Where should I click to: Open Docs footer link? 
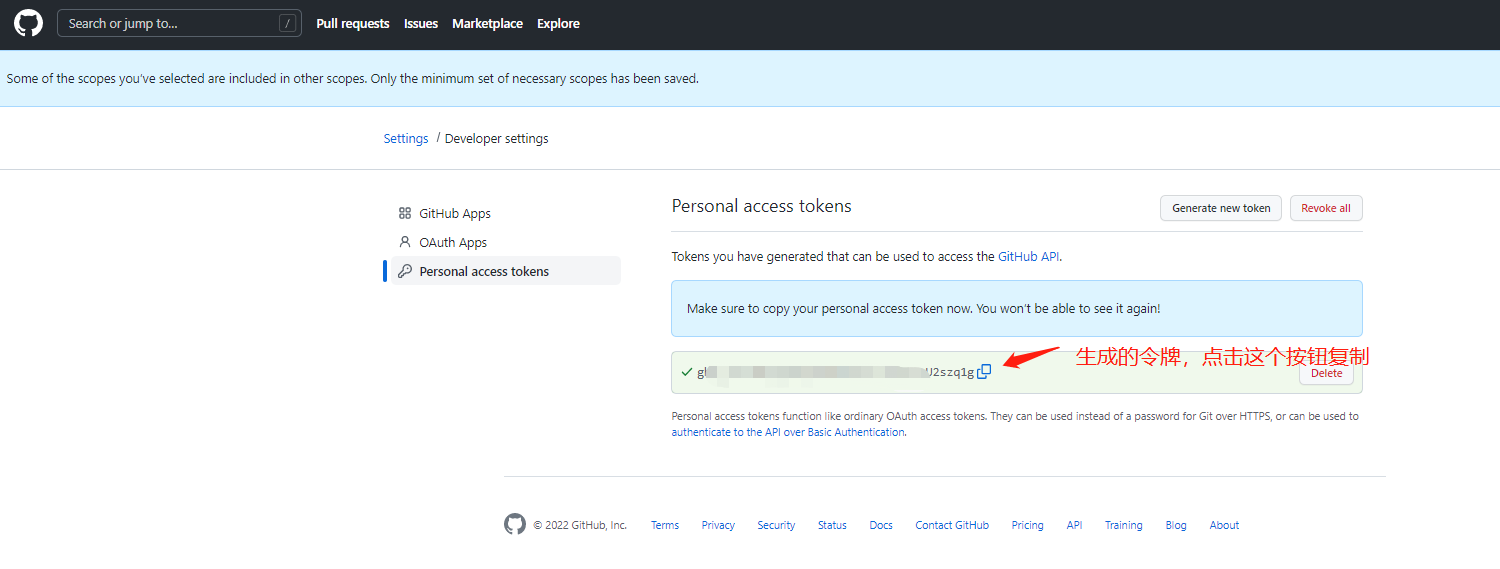(881, 525)
